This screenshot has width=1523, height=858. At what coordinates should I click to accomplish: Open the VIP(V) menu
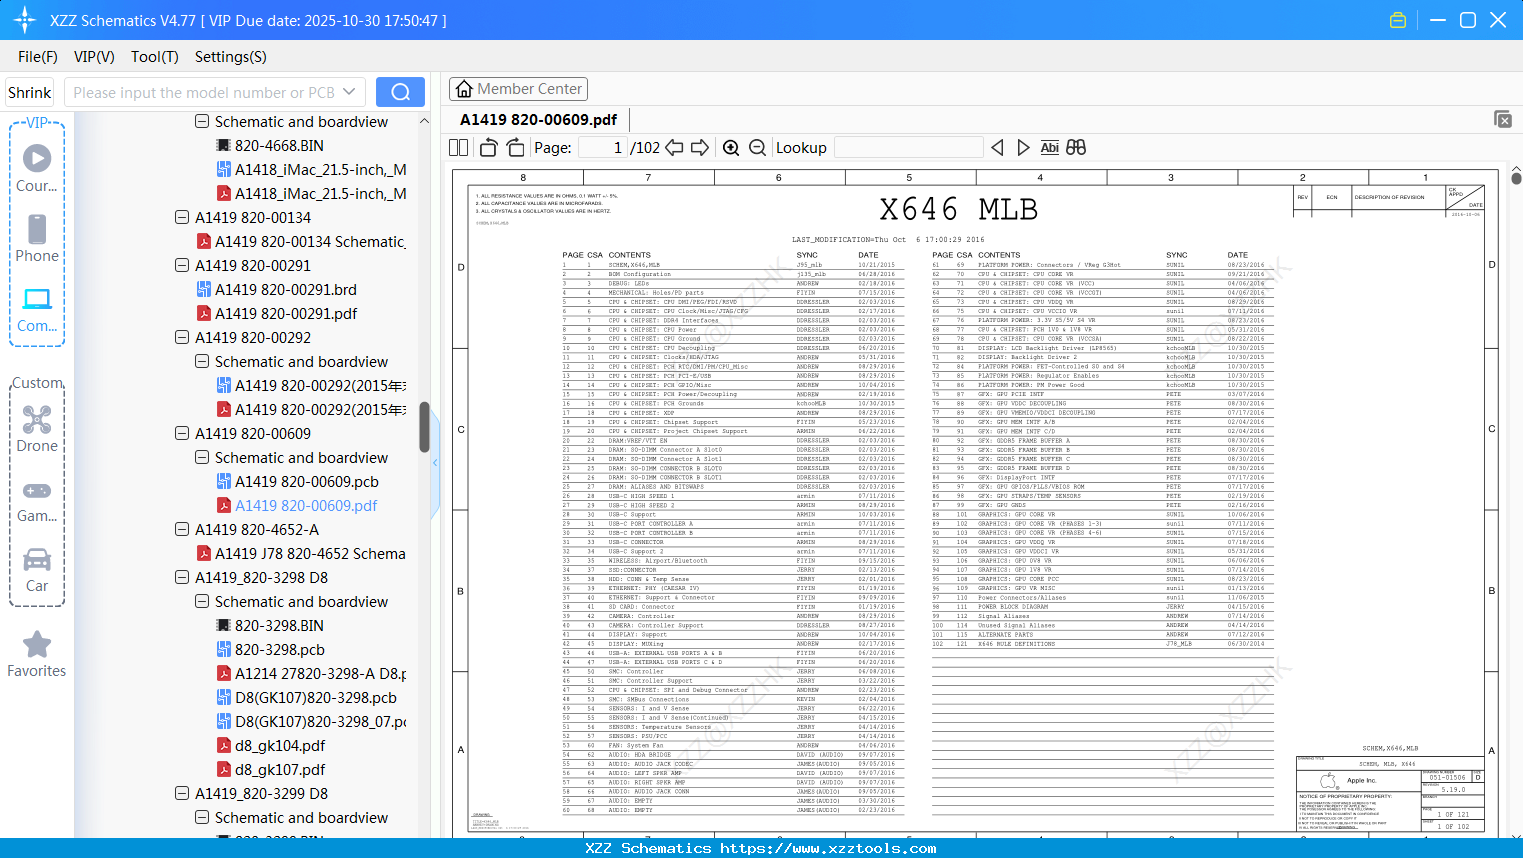(x=94, y=57)
